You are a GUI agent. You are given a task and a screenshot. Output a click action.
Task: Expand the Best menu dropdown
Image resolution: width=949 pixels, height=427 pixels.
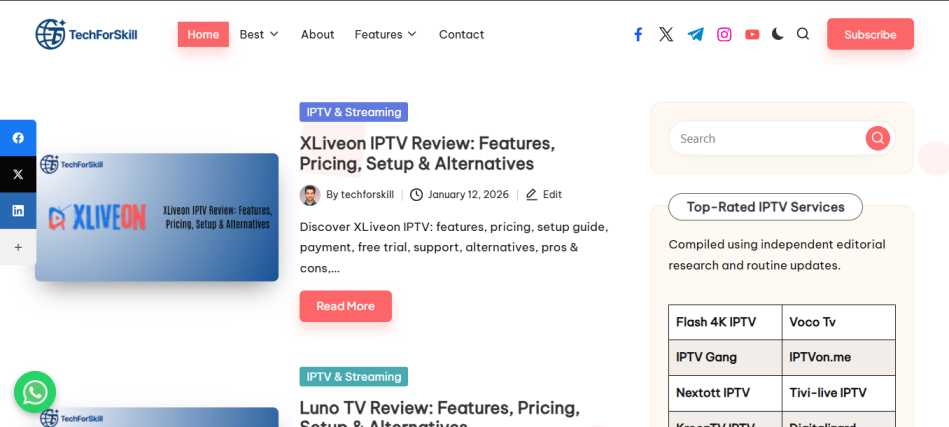click(259, 34)
